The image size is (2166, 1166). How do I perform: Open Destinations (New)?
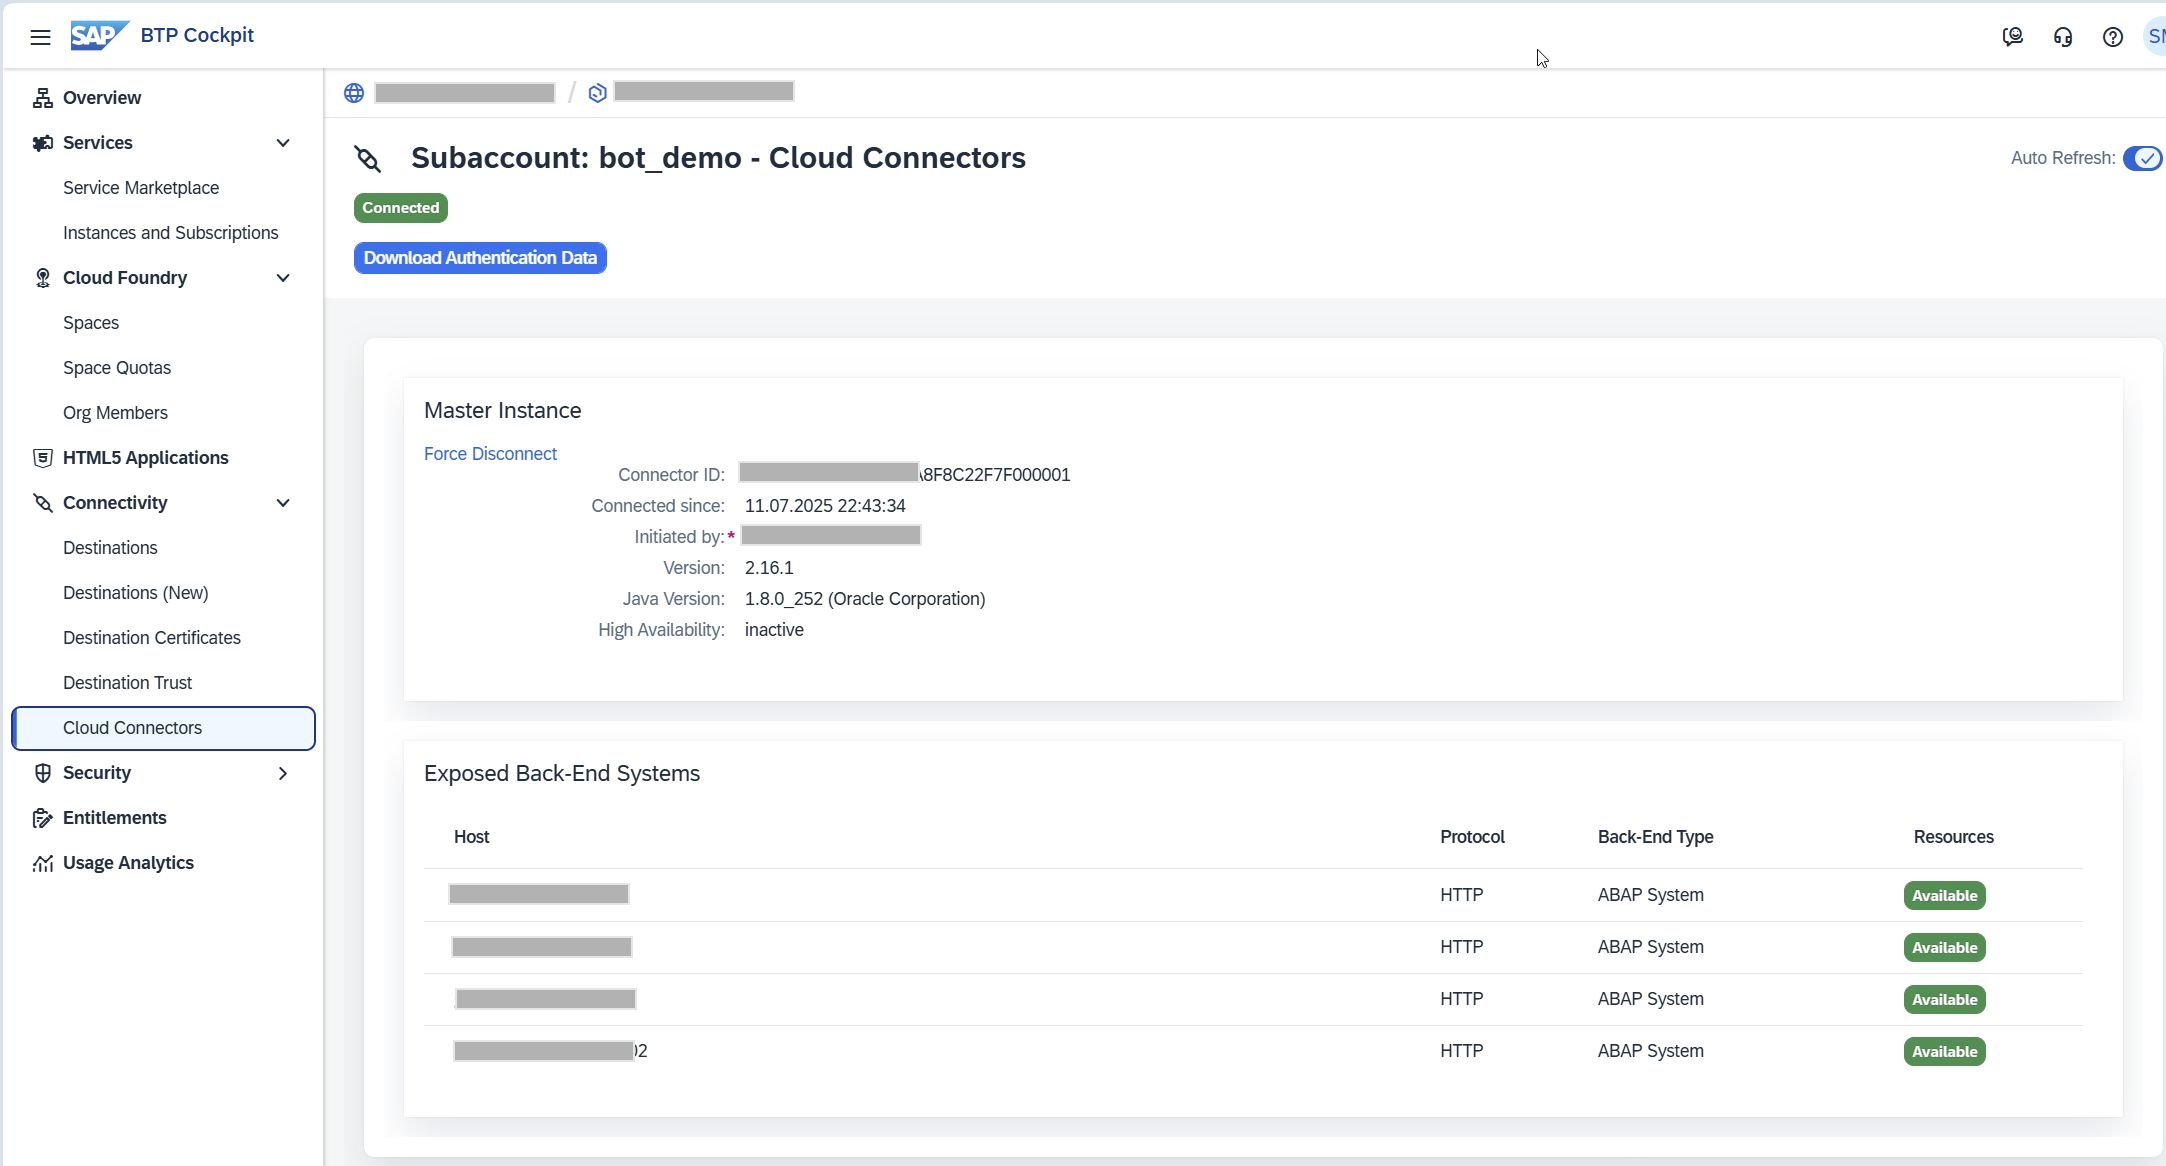coord(136,593)
